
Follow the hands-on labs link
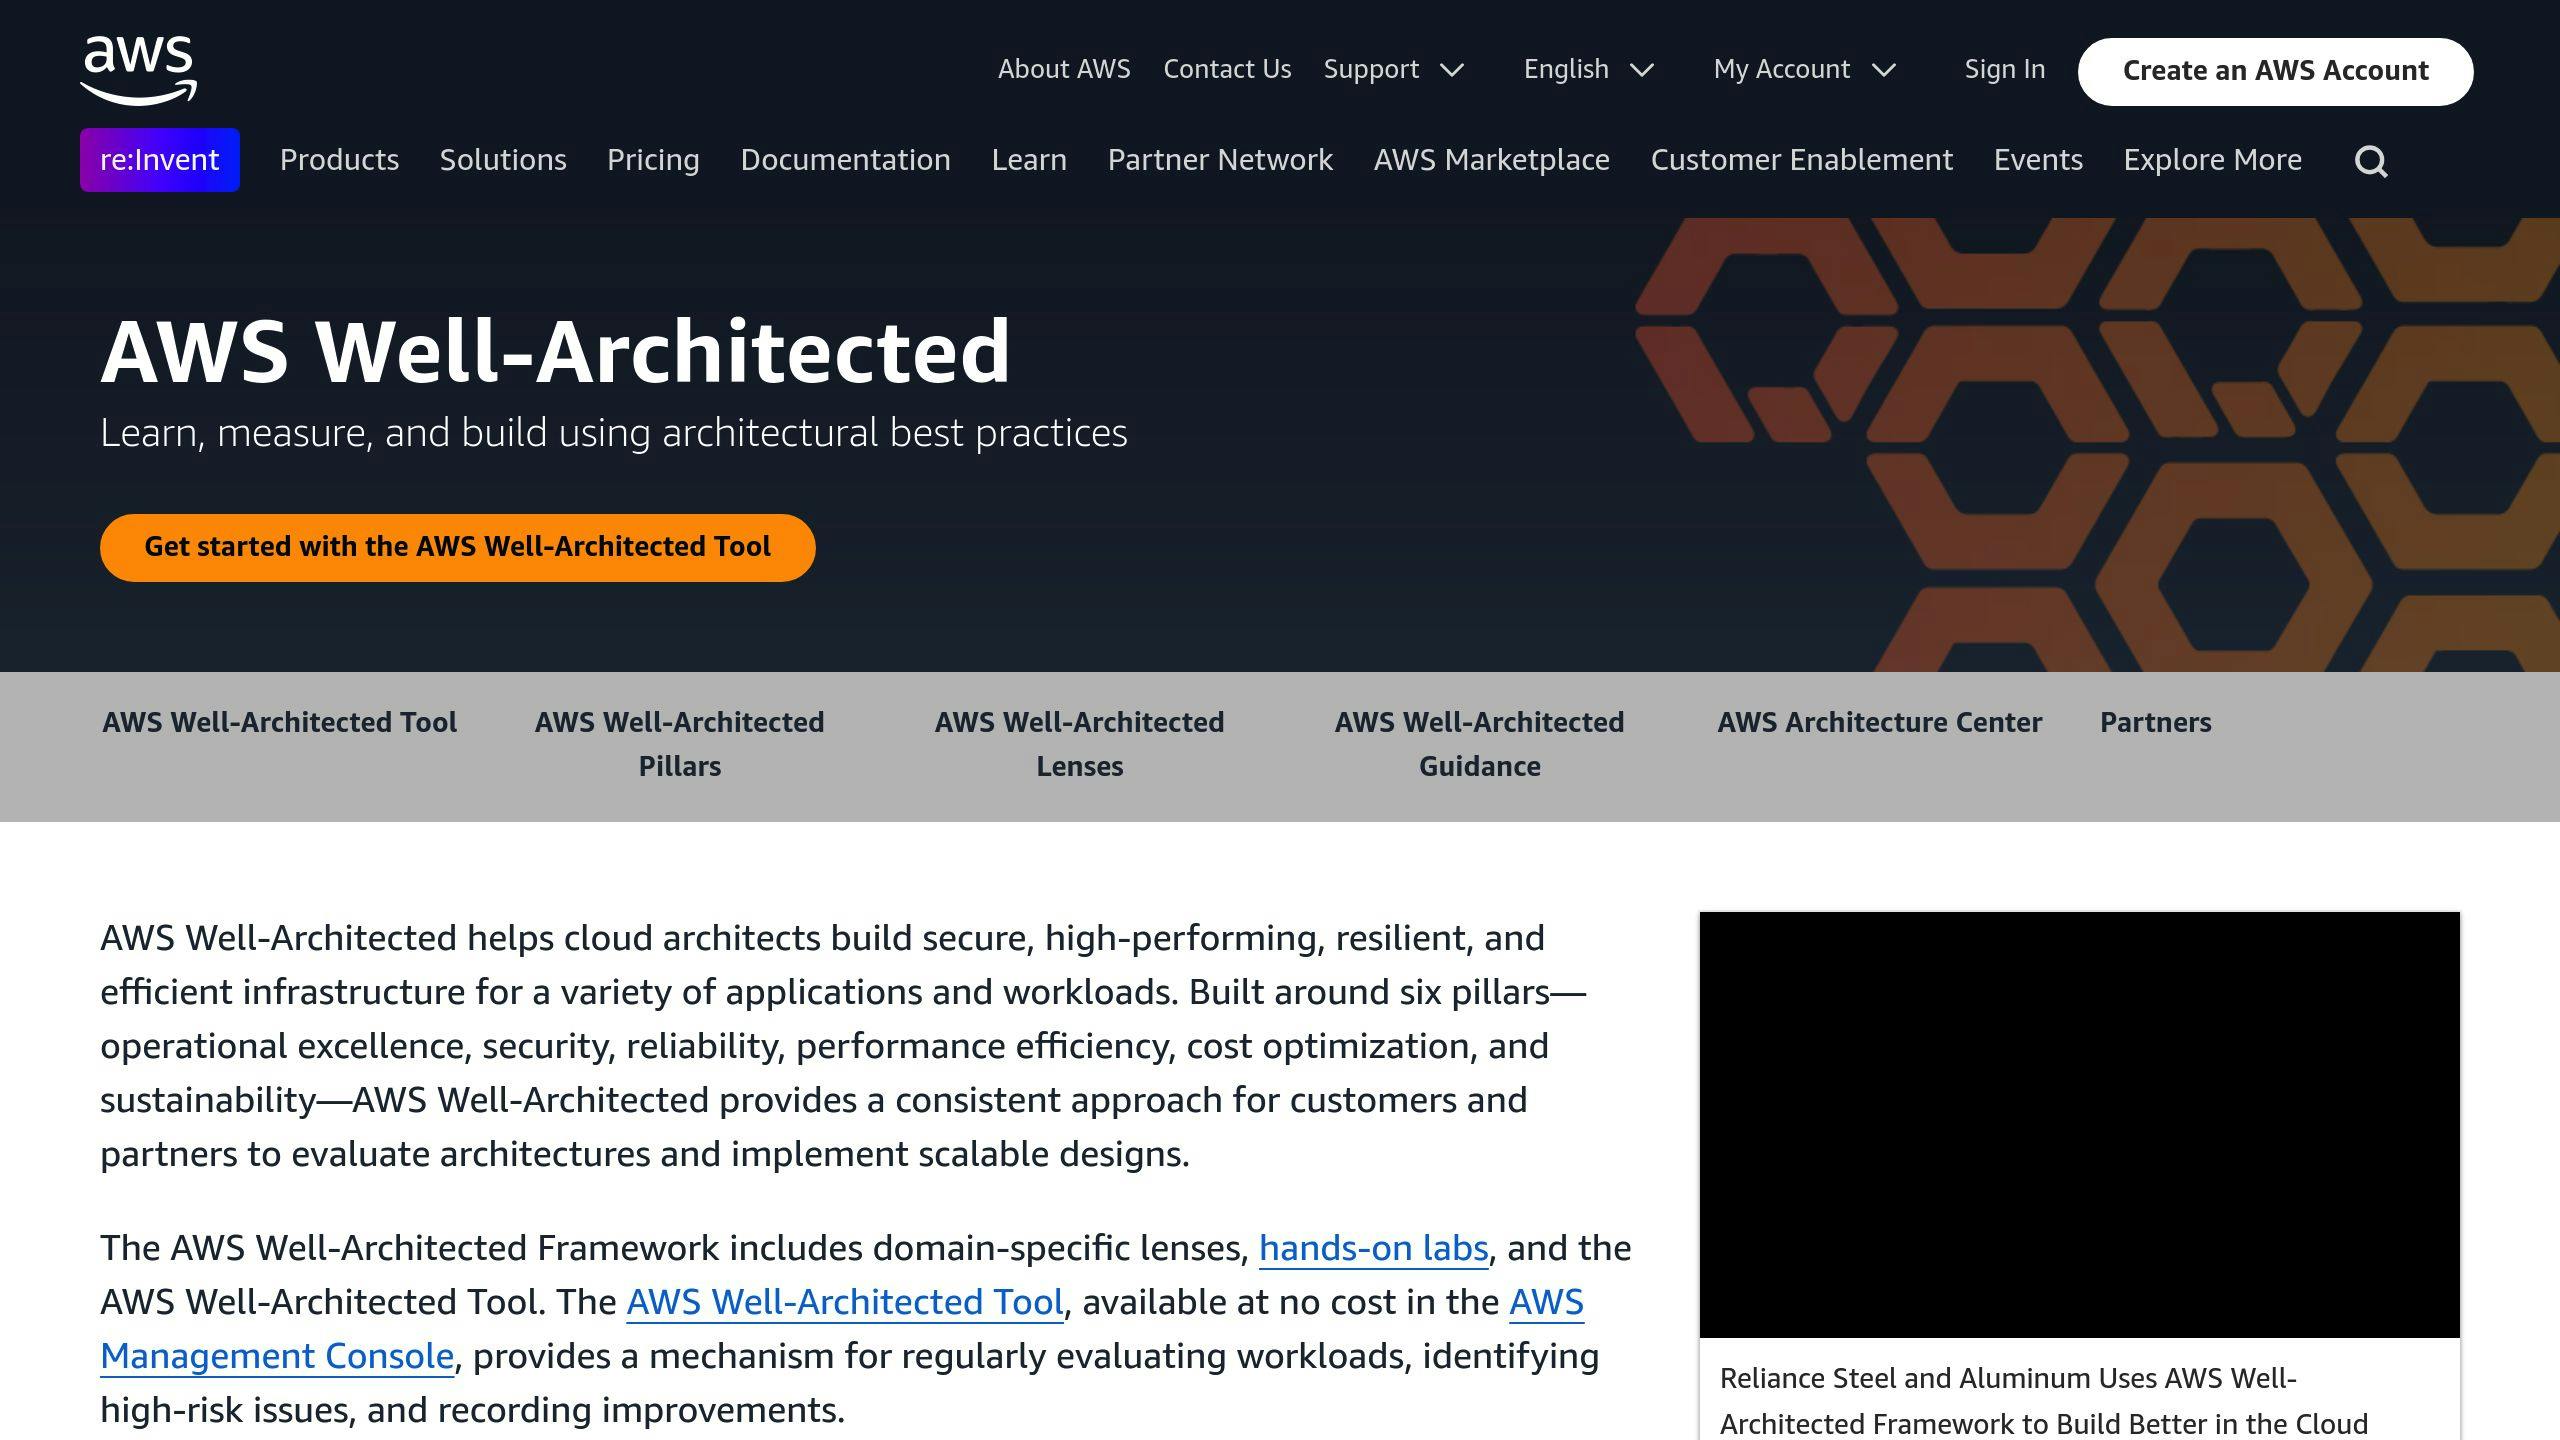[1374, 1248]
